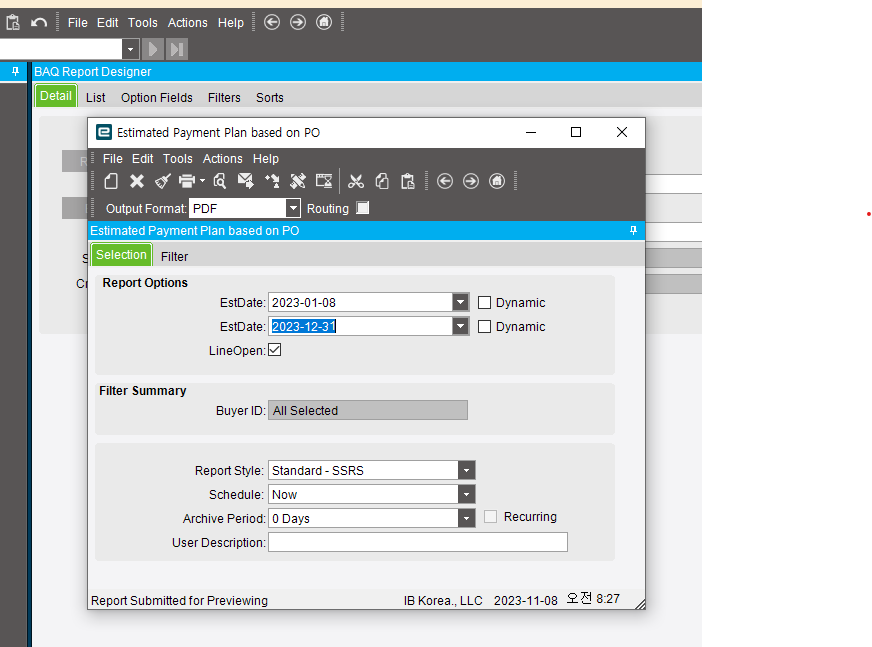
Task: Open Tools menu in BAQ Report Designer
Action: [143, 23]
